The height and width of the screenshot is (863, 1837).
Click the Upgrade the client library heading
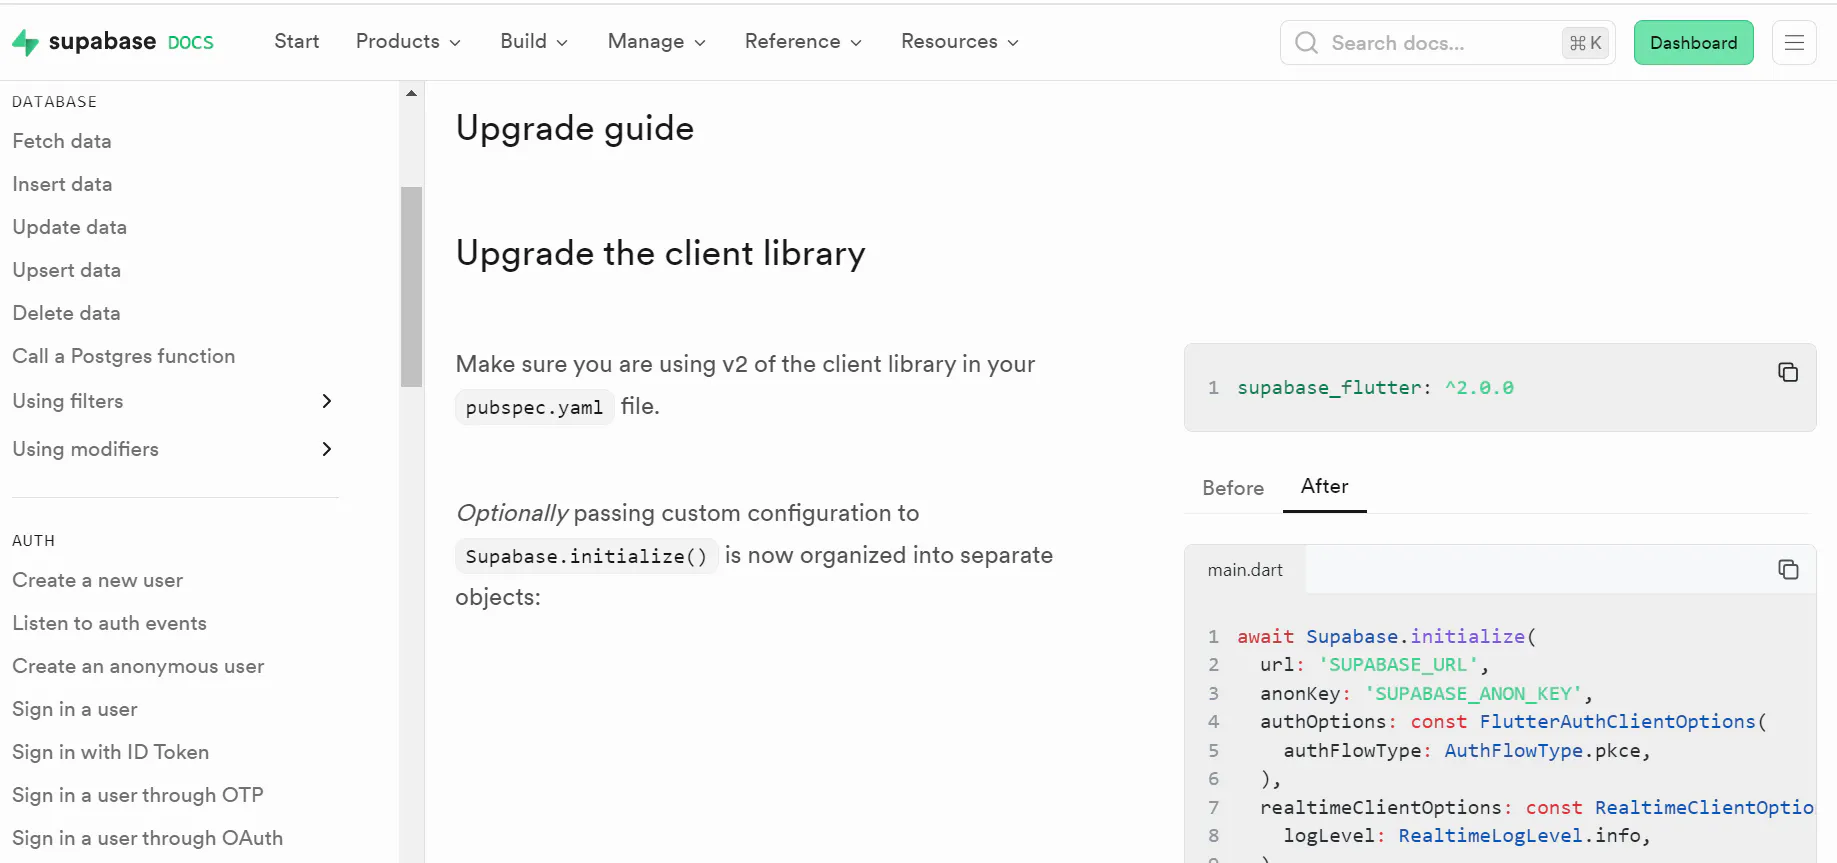tap(661, 253)
